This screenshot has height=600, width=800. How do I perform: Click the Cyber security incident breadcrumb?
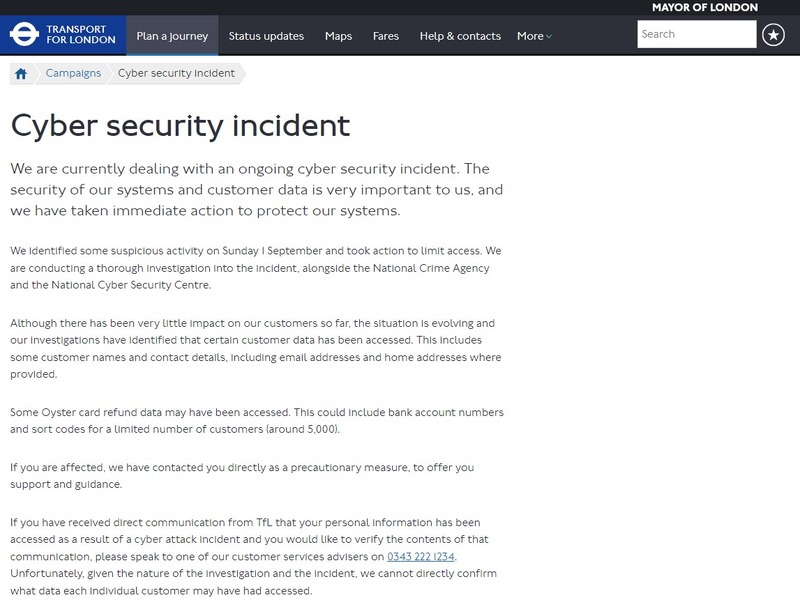point(176,73)
